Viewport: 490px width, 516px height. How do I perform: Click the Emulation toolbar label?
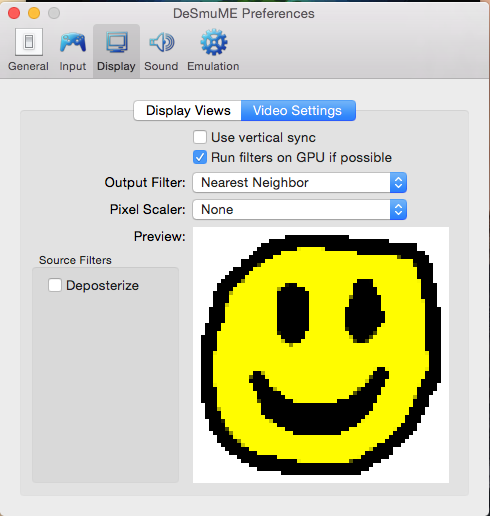[213, 66]
